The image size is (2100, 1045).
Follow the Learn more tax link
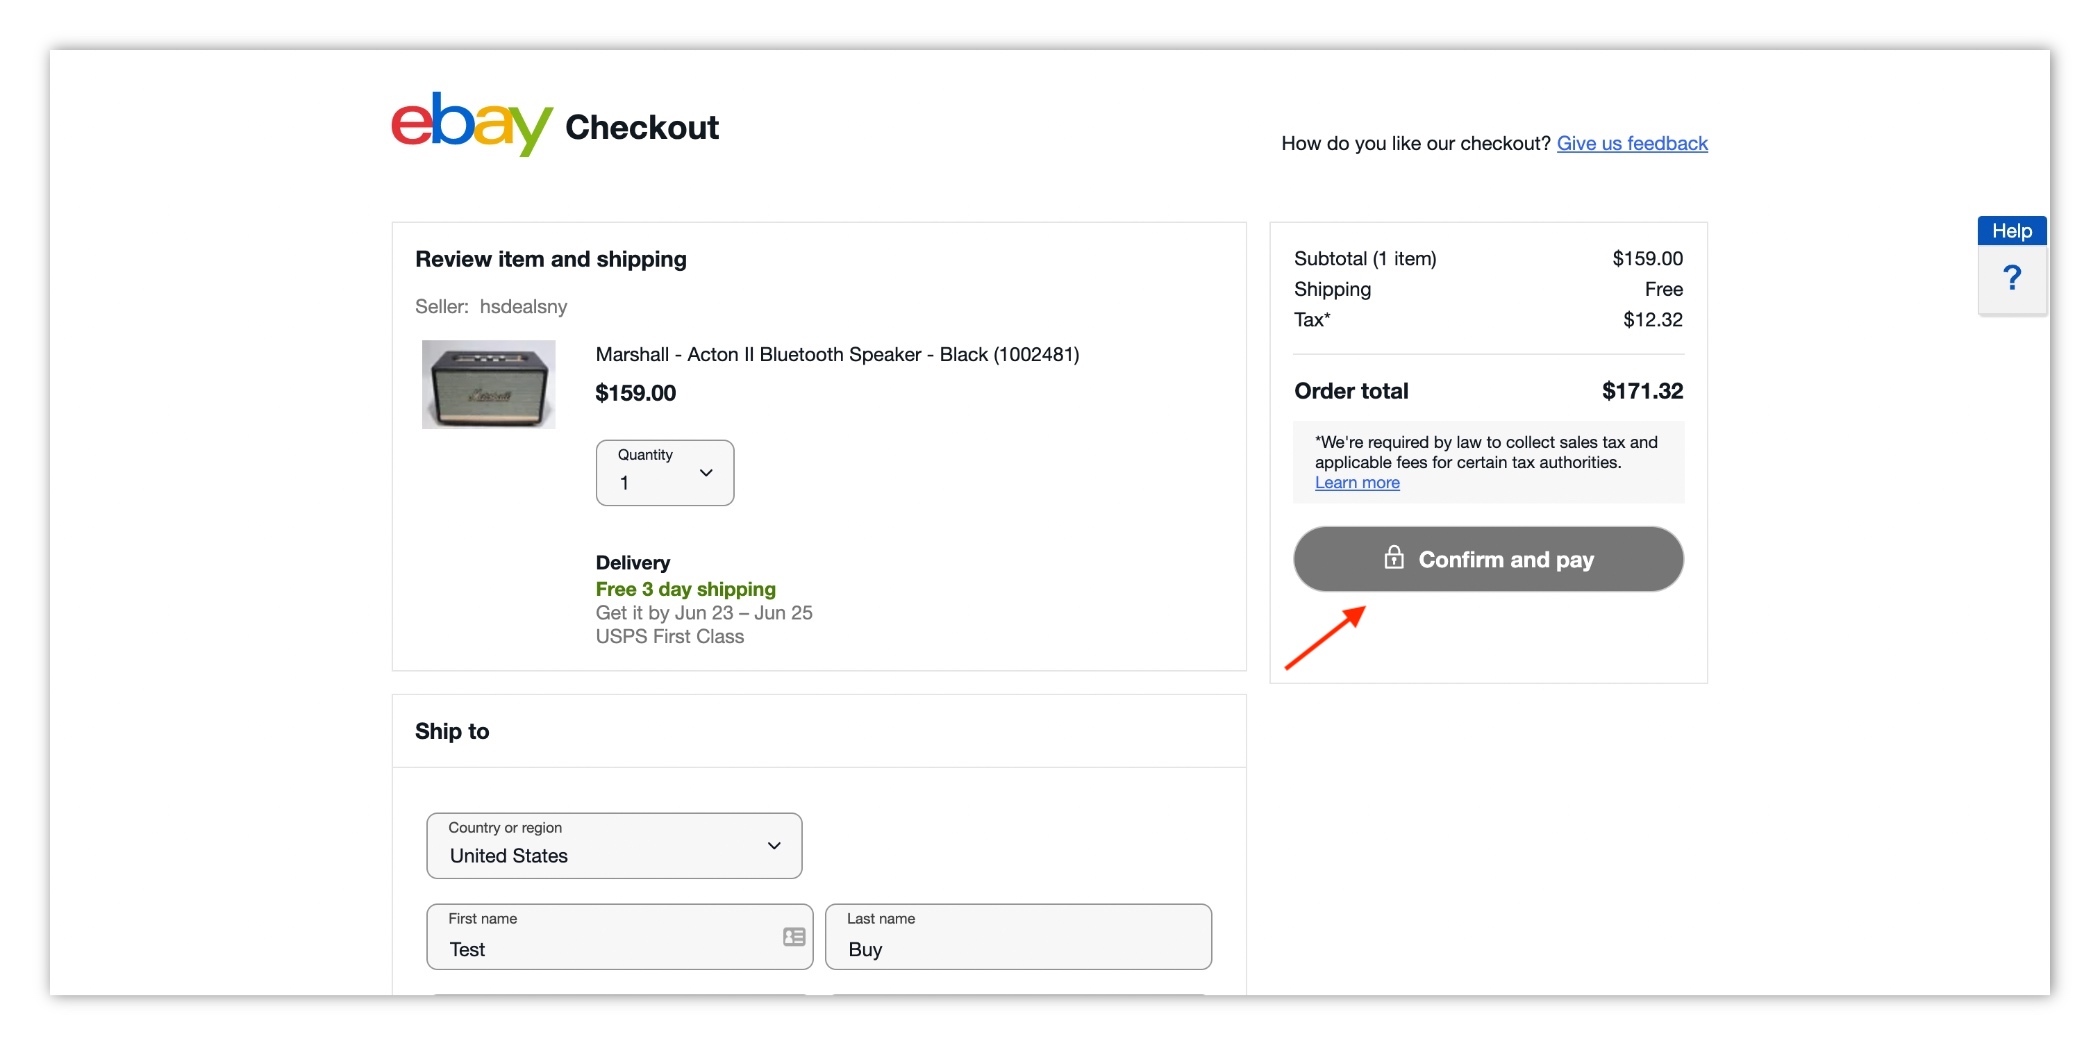[1357, 483]
